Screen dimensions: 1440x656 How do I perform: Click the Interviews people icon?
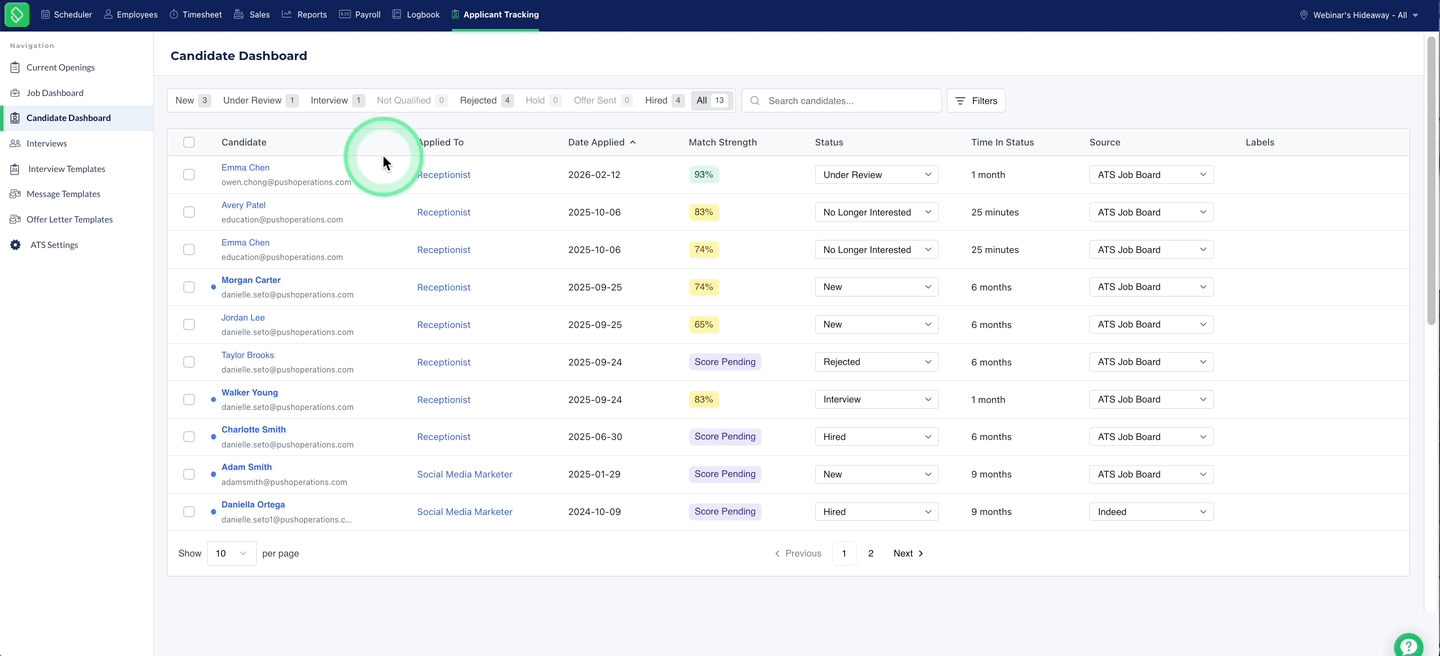pos(15,144)
